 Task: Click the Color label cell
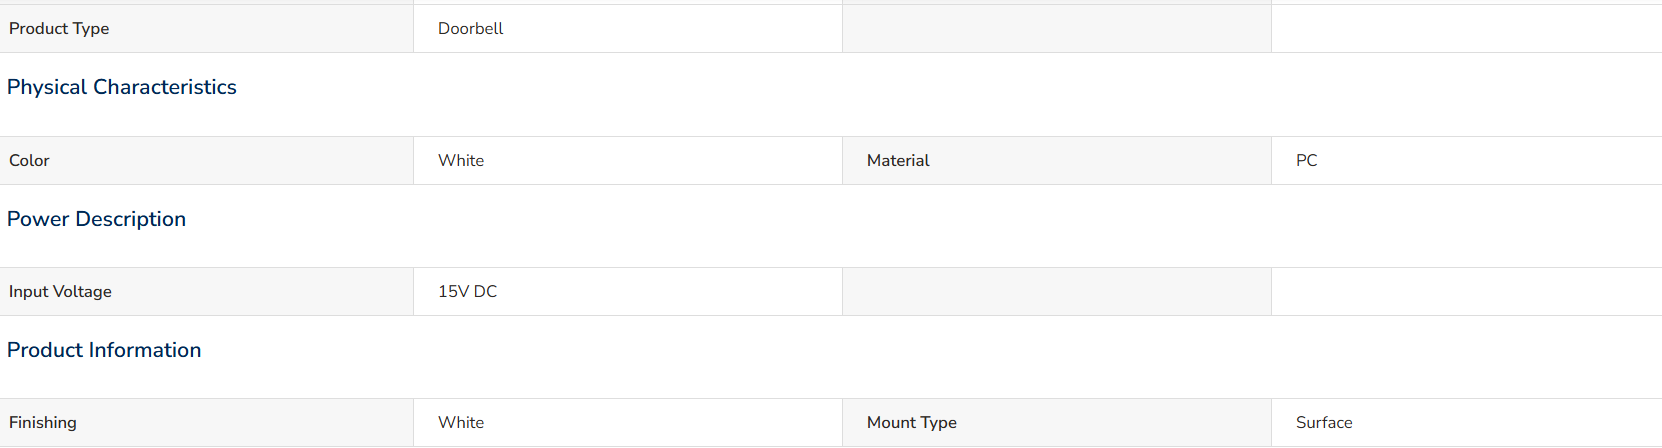[x=206, y=160]
